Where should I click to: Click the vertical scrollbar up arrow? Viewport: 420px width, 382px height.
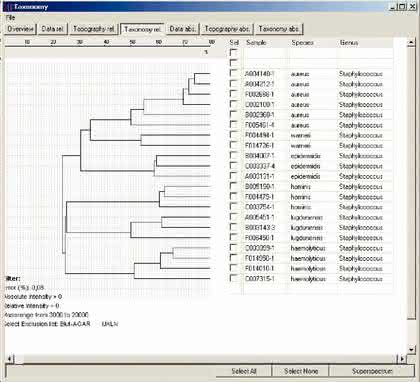pos(412,42)
